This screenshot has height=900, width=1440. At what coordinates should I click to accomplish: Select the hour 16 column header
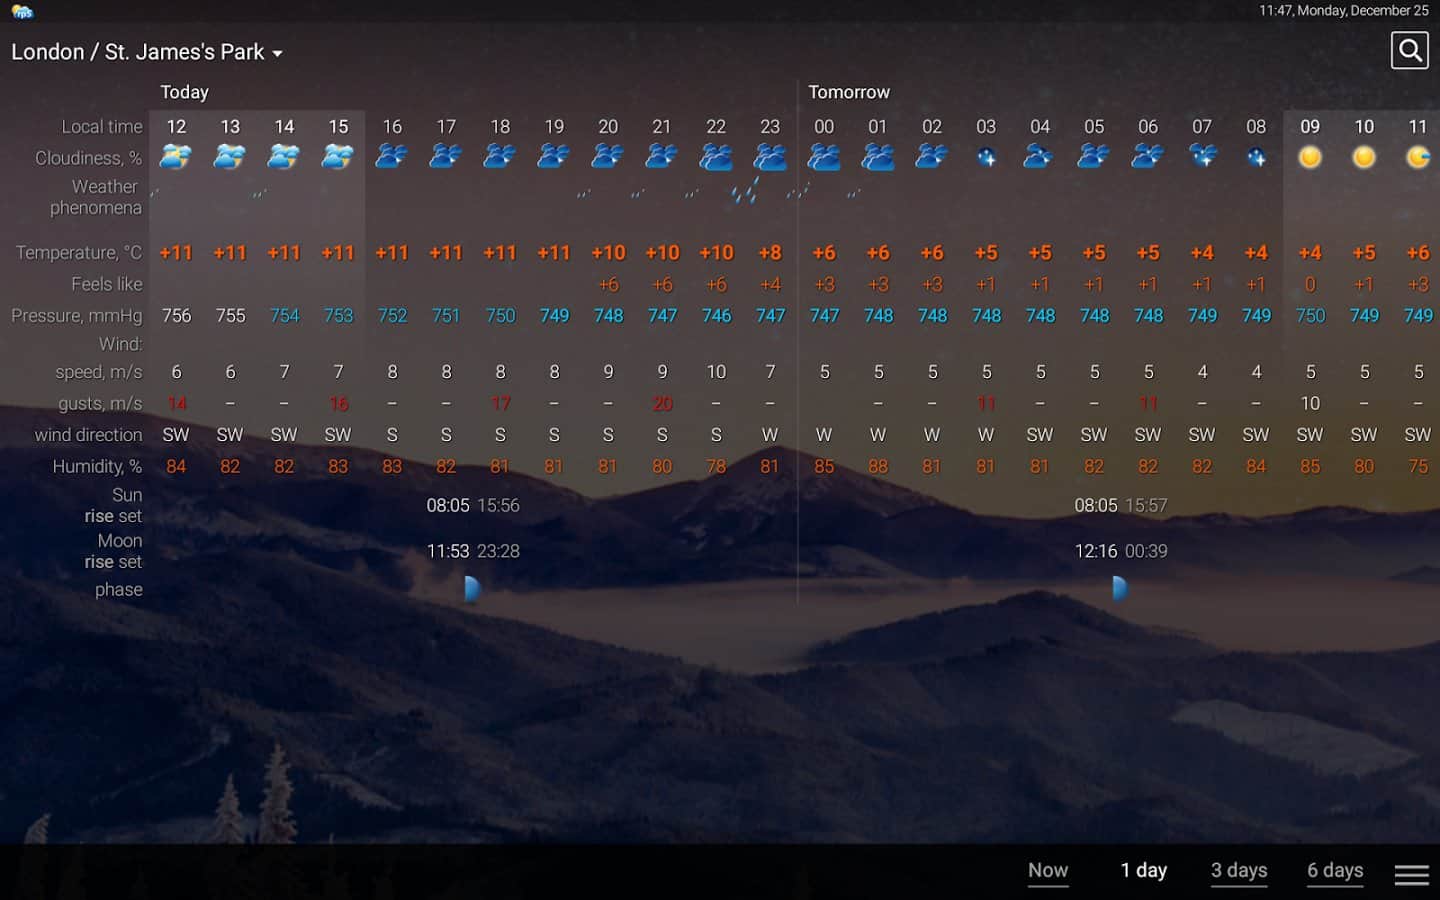392,127
